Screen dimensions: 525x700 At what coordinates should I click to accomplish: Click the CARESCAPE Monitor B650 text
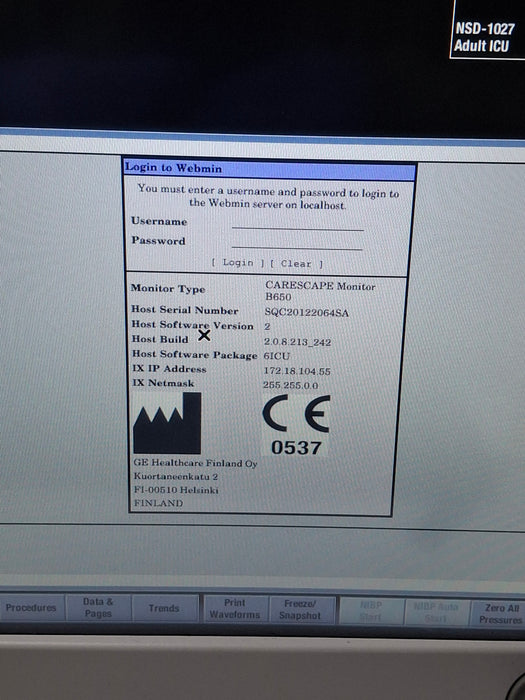coord(320,291)
